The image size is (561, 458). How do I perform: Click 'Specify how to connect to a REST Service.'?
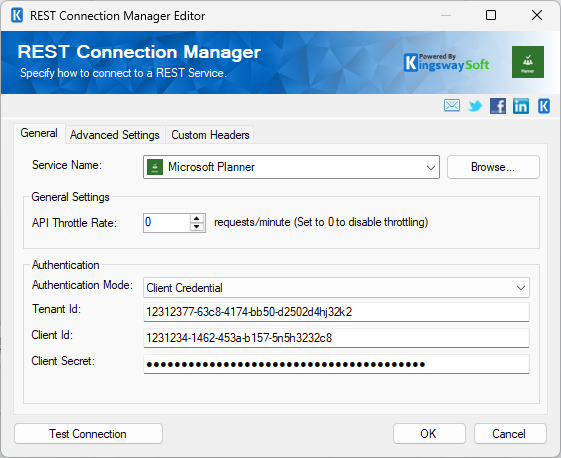click(x=123, y=73)
